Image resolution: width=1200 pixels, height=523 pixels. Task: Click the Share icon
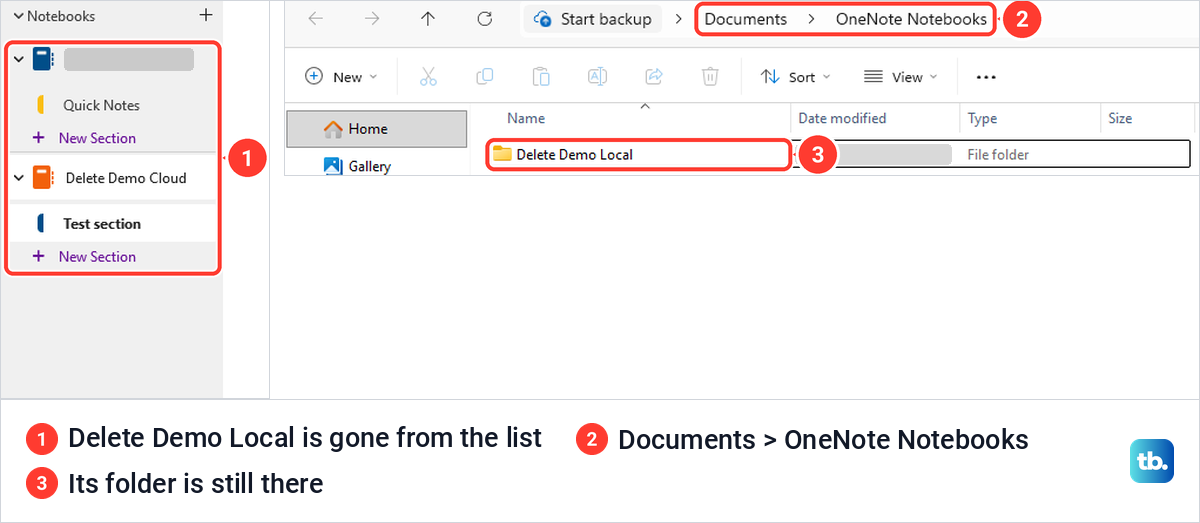[x=654, y=77]
